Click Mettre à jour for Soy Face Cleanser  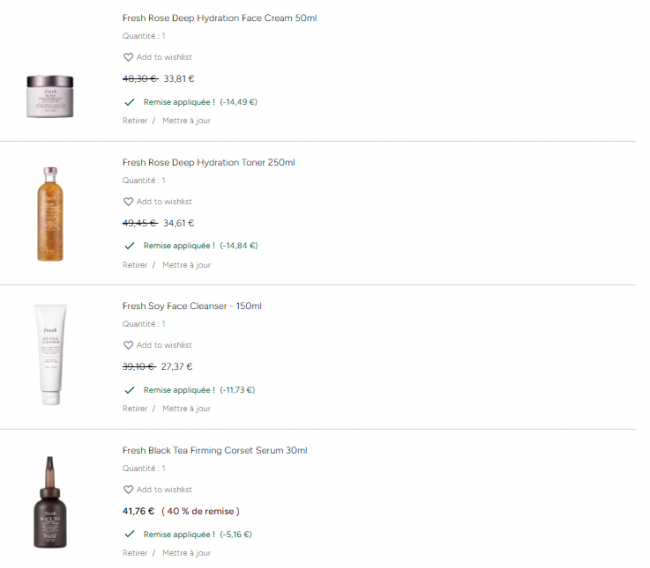[186, 409]
